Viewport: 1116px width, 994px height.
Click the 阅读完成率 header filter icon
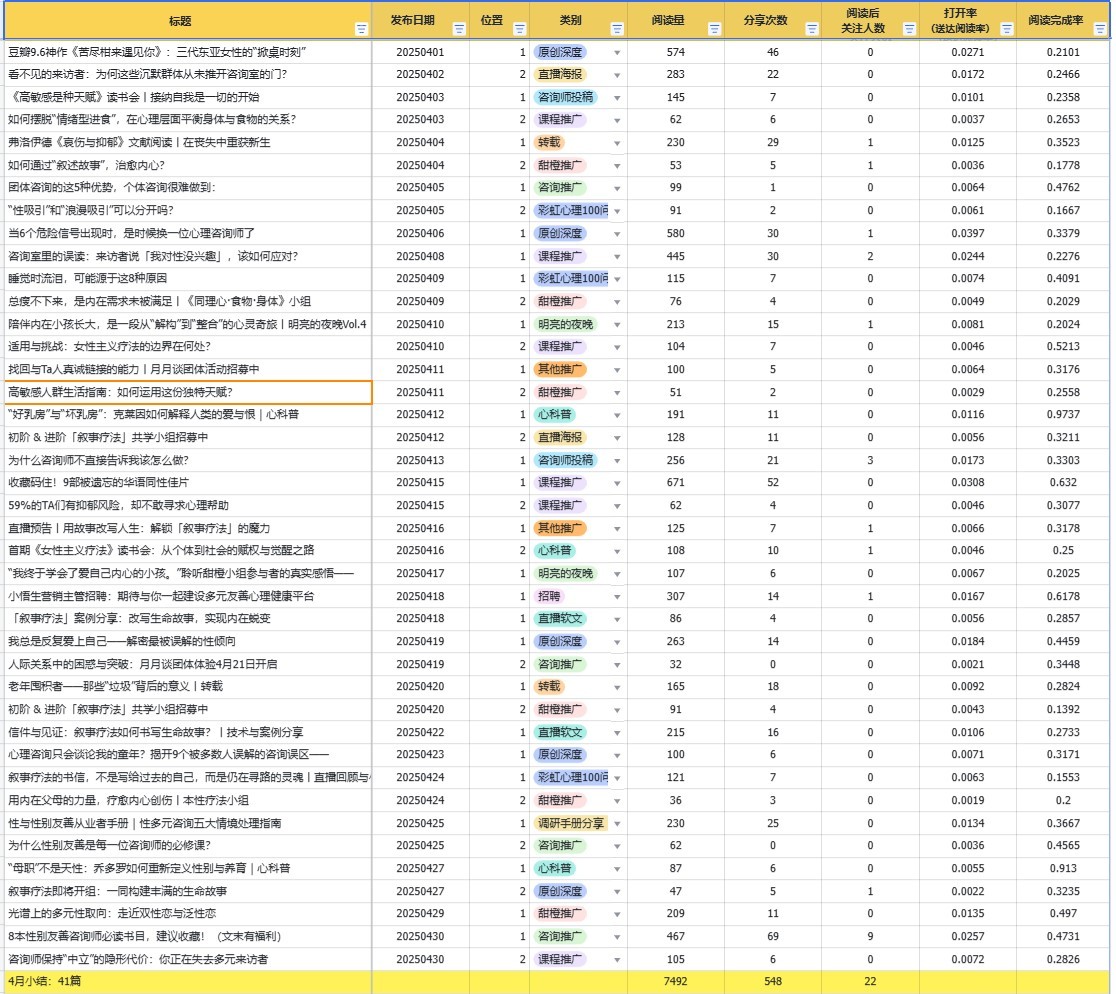pyautogui.click(x=1101, y=29)
